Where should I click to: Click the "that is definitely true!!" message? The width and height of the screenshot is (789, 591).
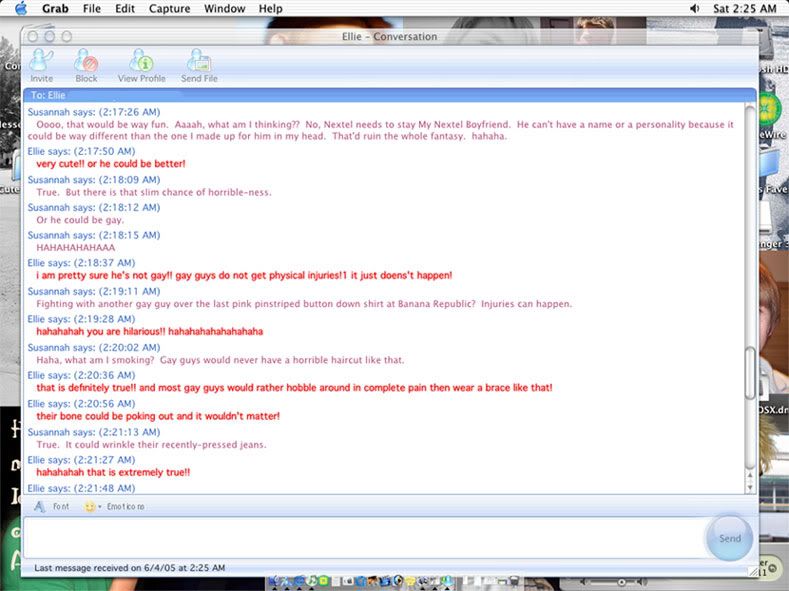point(294,388)
